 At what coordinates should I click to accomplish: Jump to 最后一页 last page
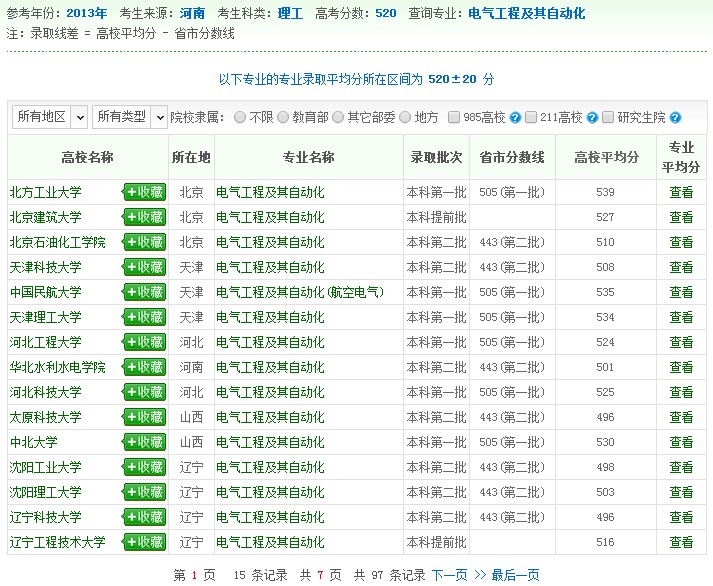pos(515,575)
